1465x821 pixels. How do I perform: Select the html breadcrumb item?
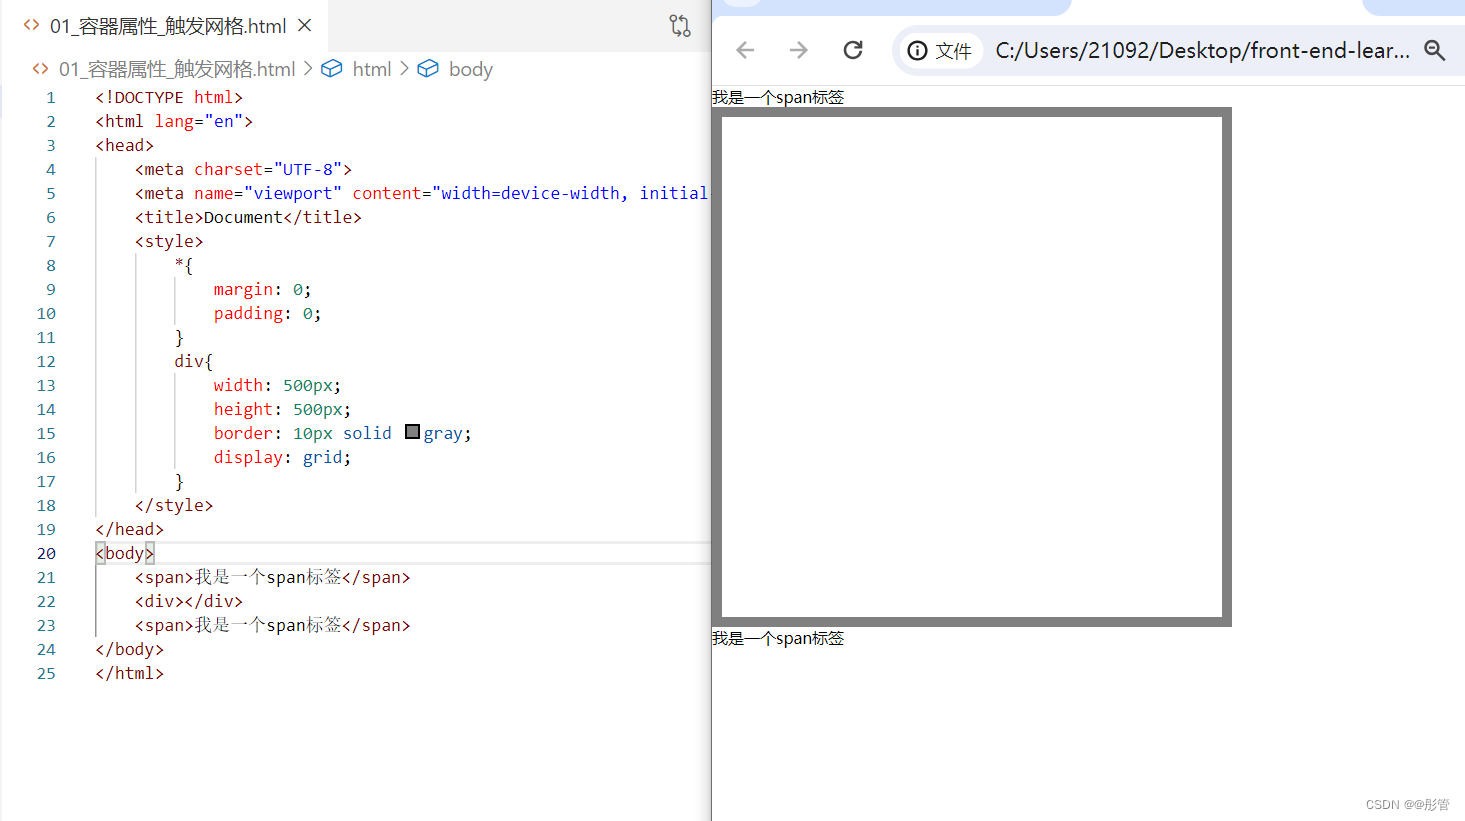click(372, 69)
